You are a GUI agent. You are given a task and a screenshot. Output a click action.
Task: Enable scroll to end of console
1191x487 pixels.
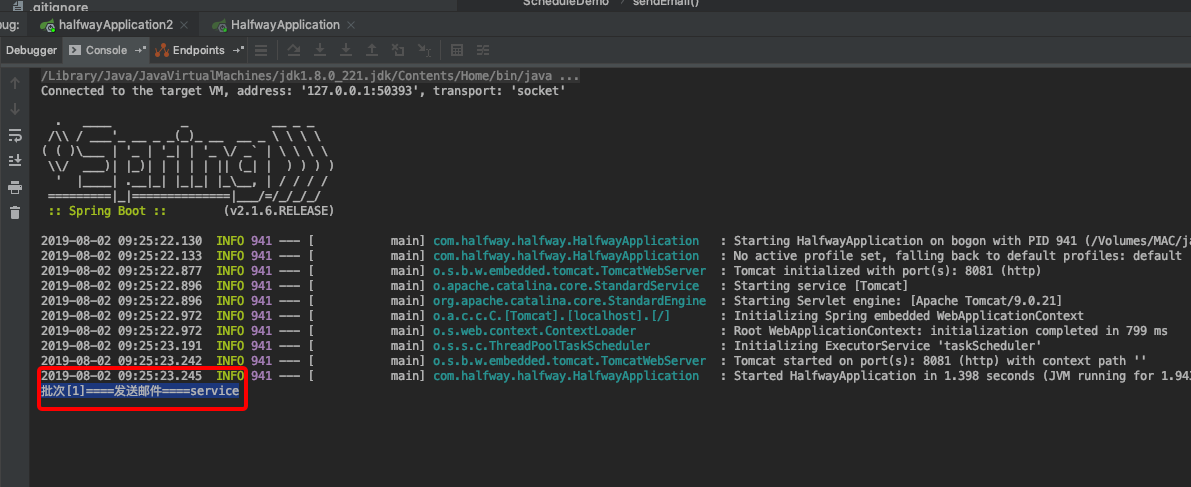(x=15, y=160)
